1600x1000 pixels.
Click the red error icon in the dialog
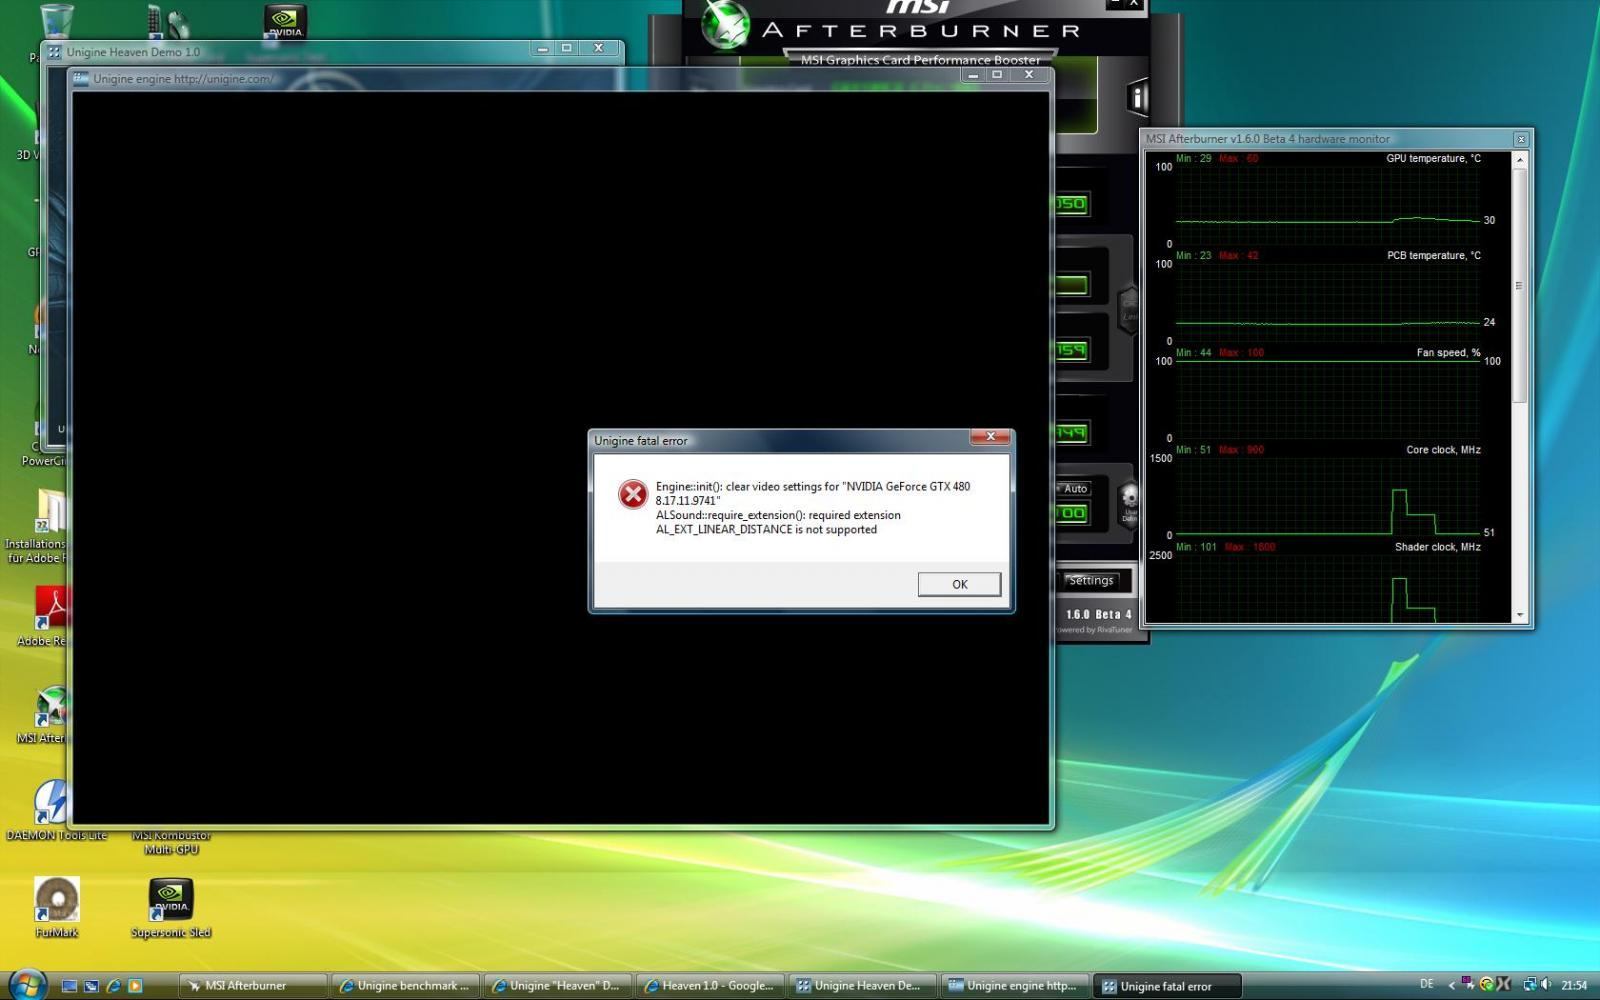pos(633,494)
